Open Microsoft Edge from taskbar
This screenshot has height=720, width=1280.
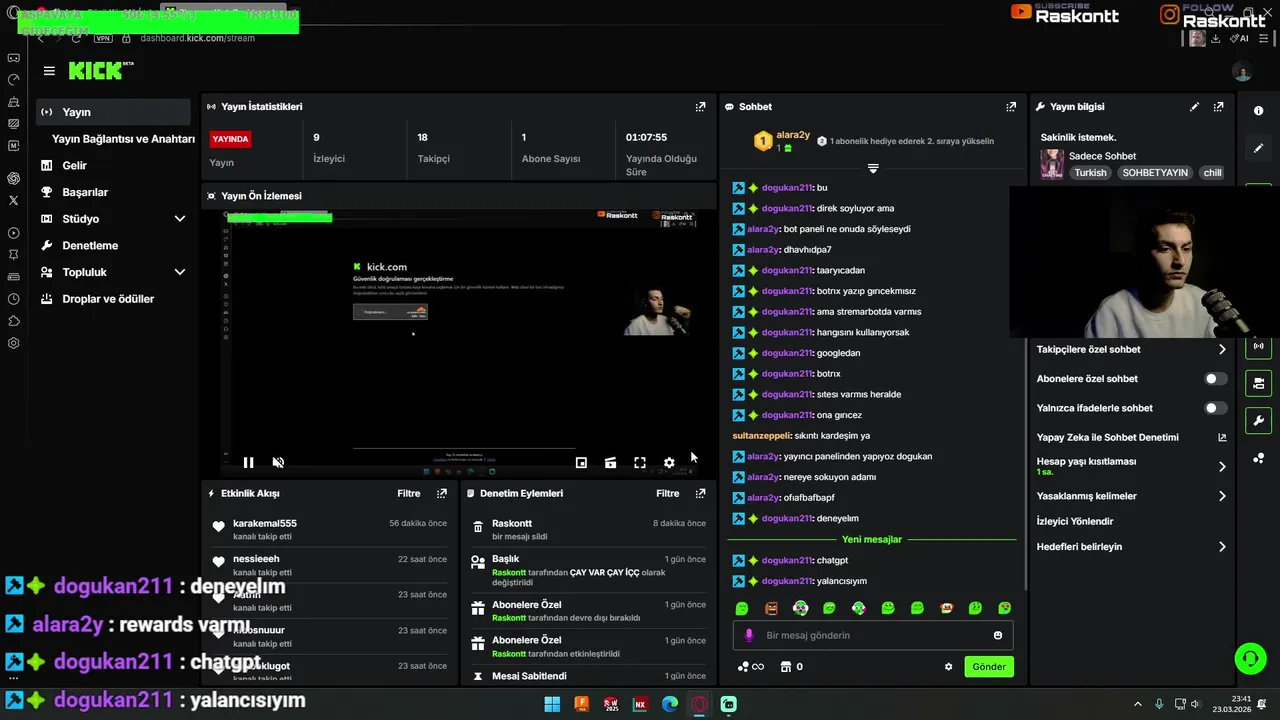click(x=670, y=704)
